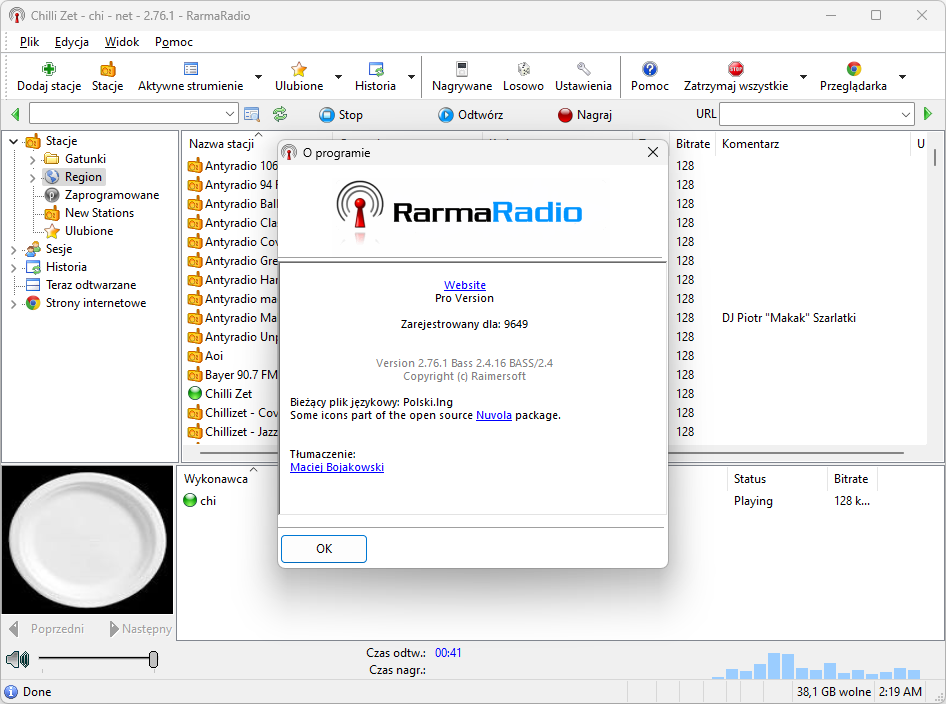This screenshot has height=704, width=946.
Task: Open the Pomoc menu
Action: pos(174,42)
